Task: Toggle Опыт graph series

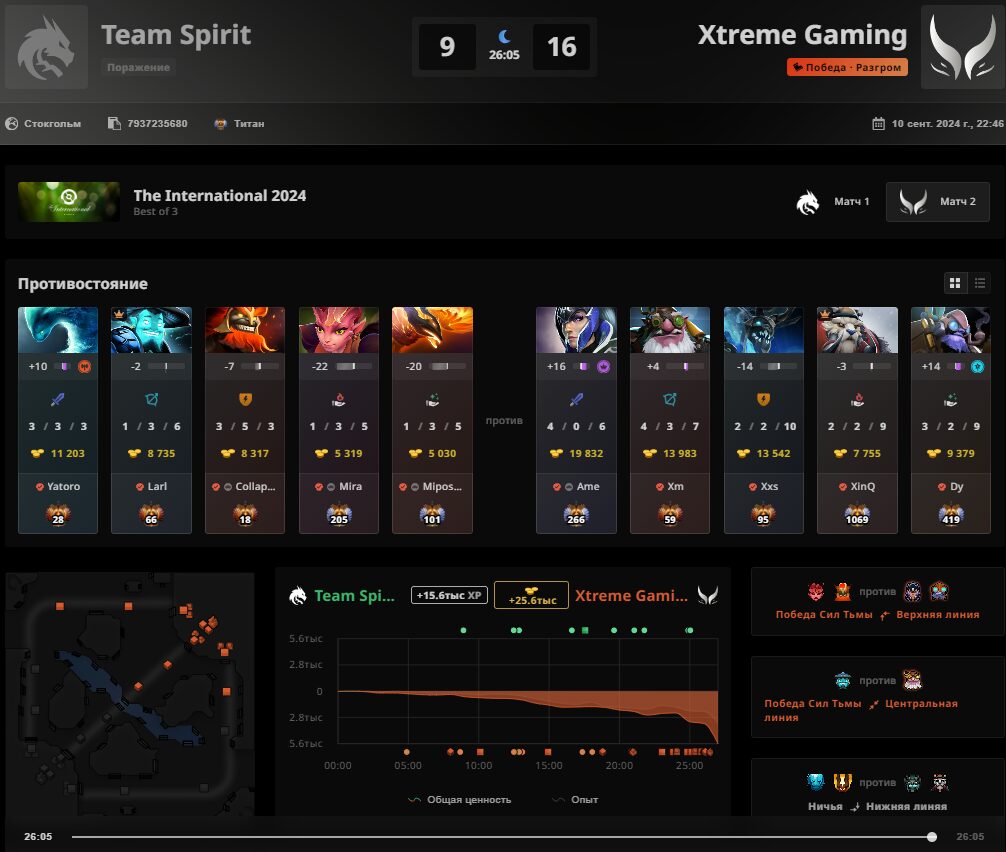Action: tap(575, 799)
